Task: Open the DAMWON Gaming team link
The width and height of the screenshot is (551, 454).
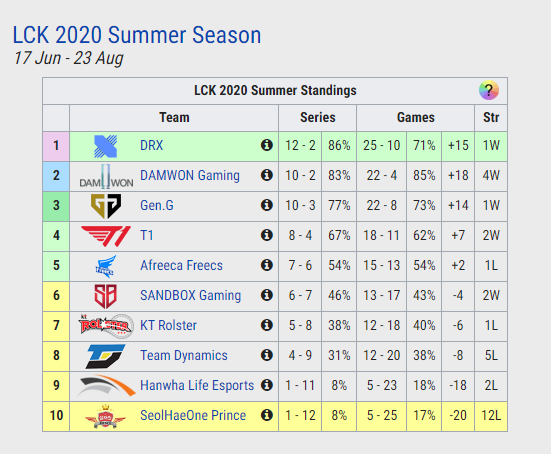Action: [190, 175]
